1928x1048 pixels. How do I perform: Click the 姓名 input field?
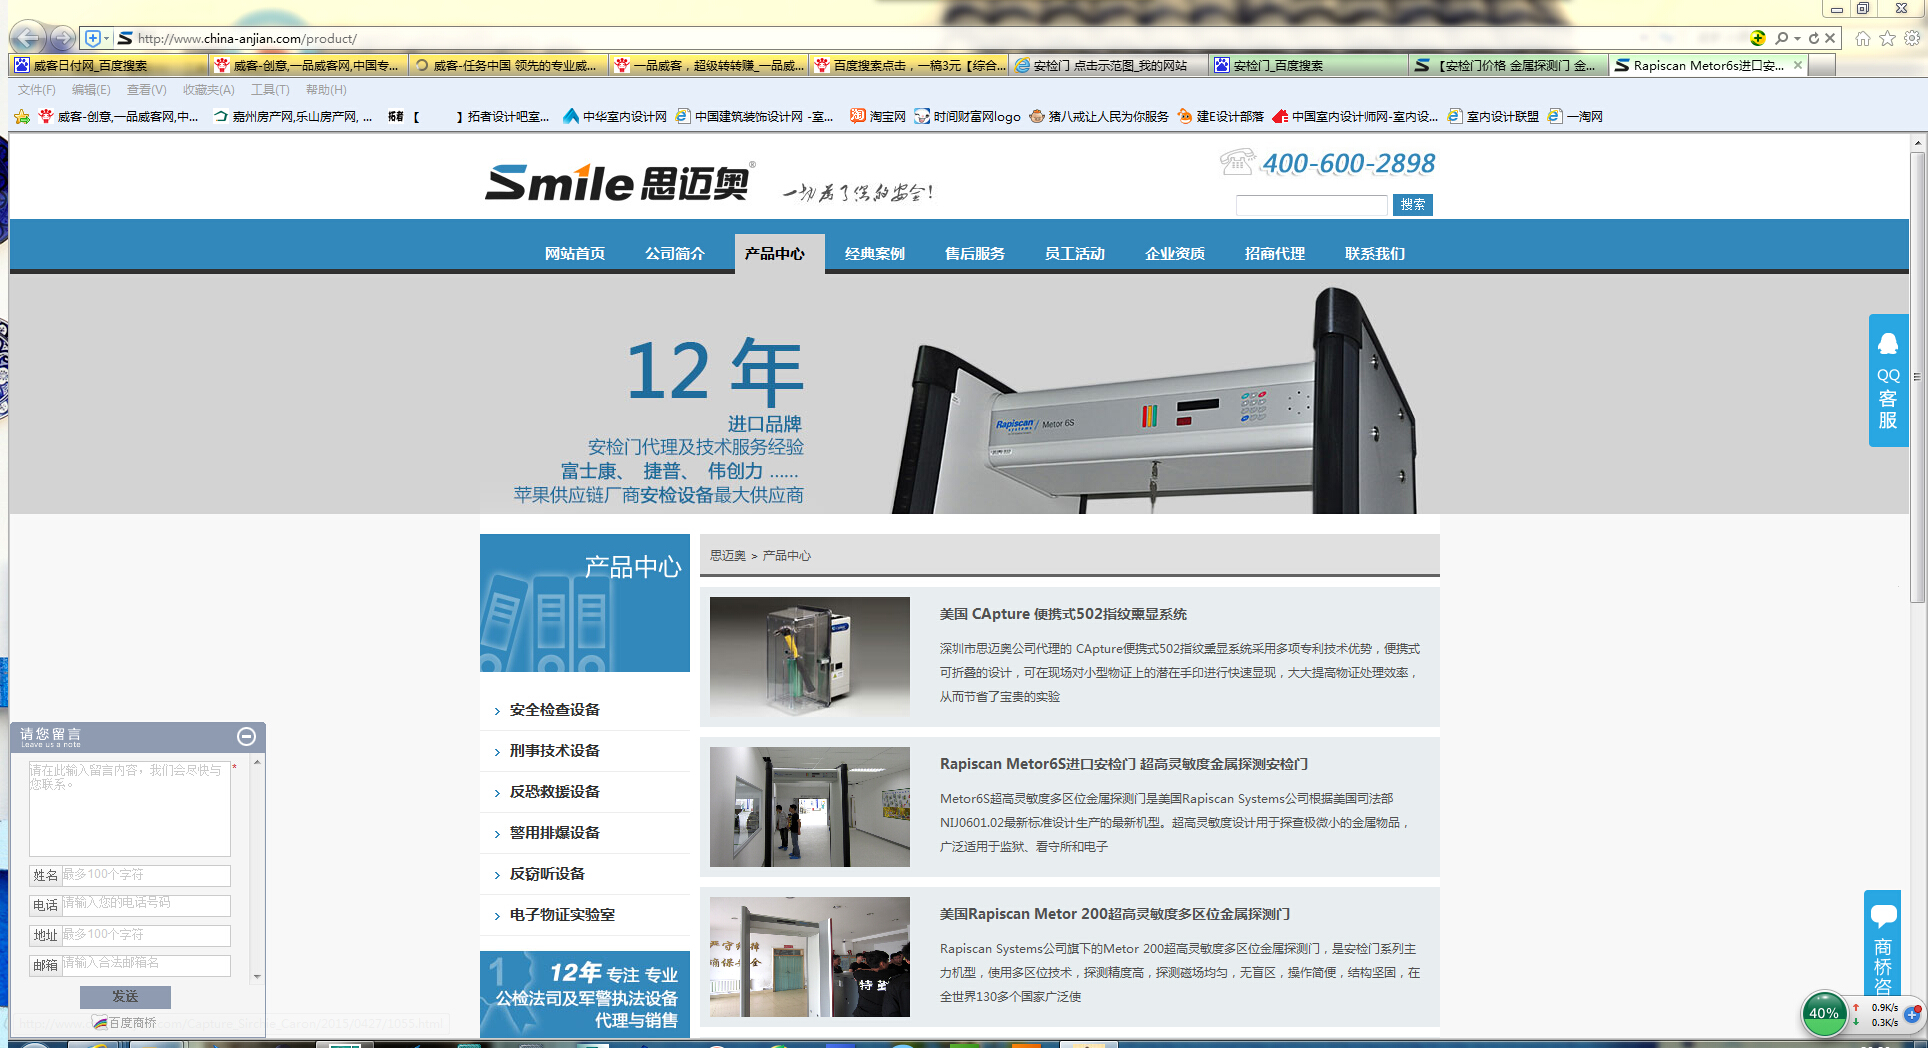pyautogui.click(x=146, y=875)
